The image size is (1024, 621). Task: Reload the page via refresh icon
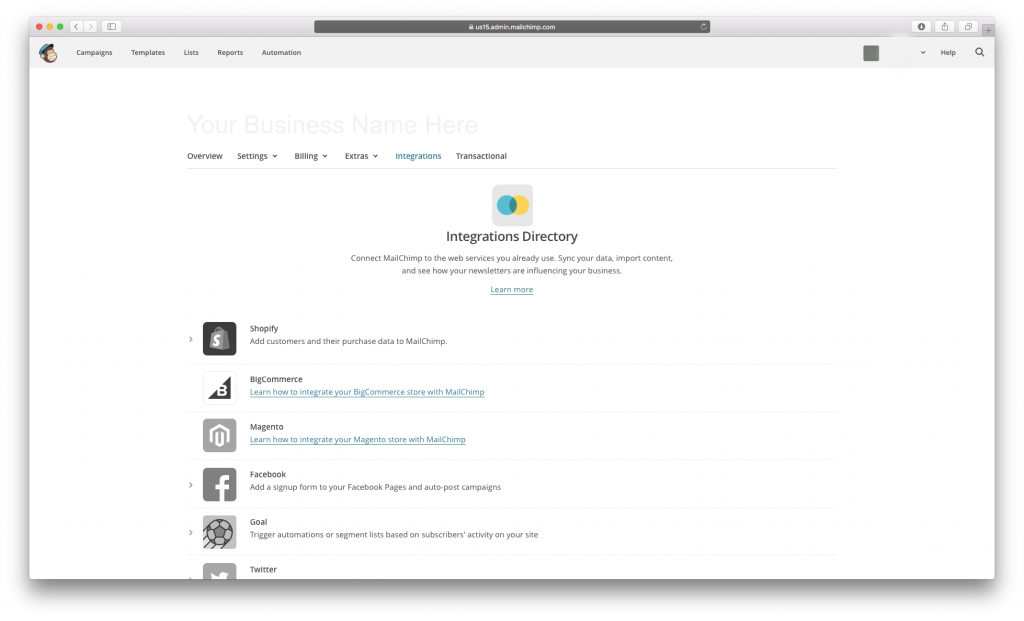pyautogui.click(x=703, y=27)
